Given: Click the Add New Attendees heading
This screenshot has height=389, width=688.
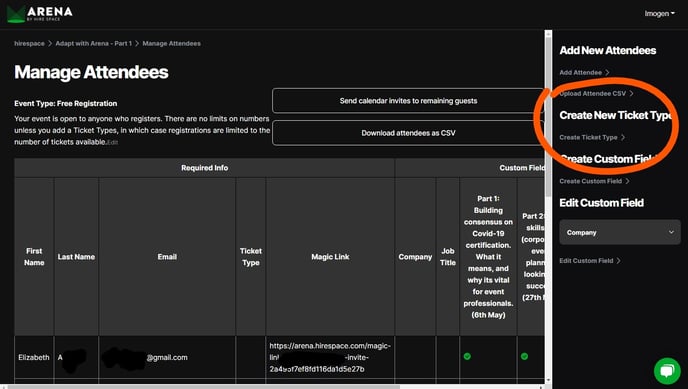Looking at the screenshot, I should pyautogui.click(x=608, y=50).
